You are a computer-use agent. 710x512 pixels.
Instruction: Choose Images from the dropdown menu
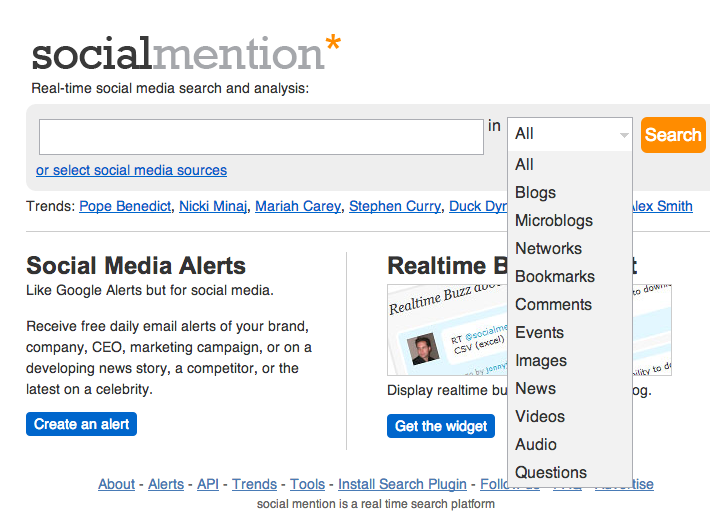tap(540, 361)
